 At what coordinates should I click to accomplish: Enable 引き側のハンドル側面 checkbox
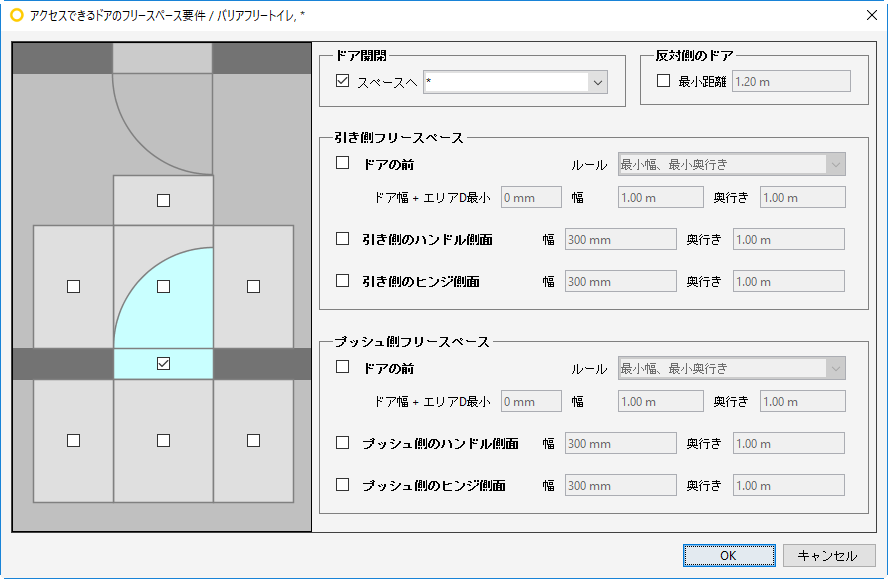pyautogui.click(x=342, y=239)
